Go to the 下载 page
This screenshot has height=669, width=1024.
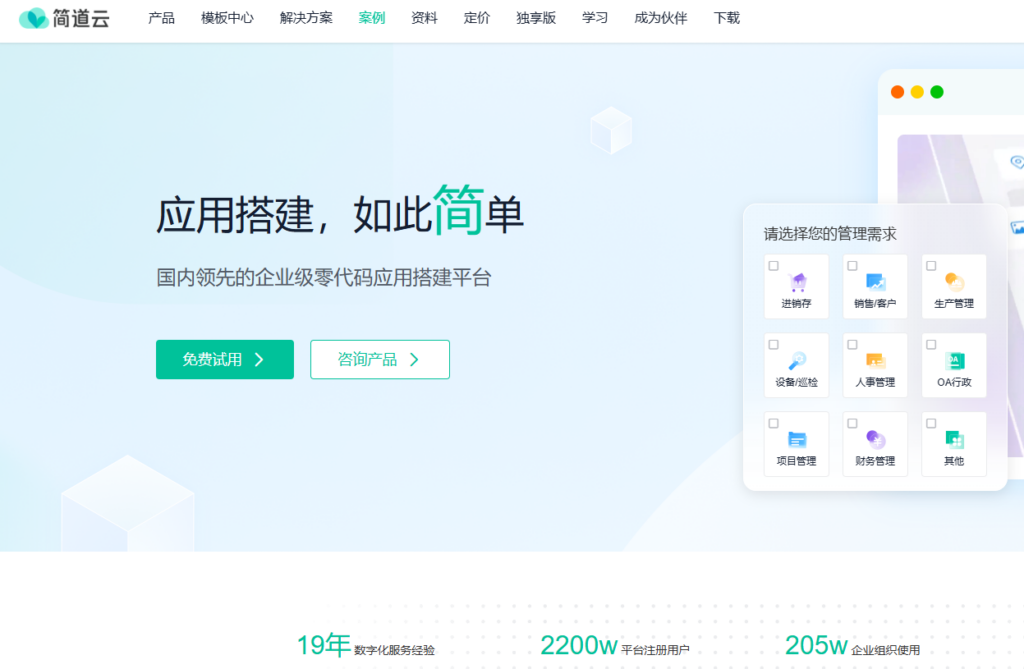click(727, 18)
